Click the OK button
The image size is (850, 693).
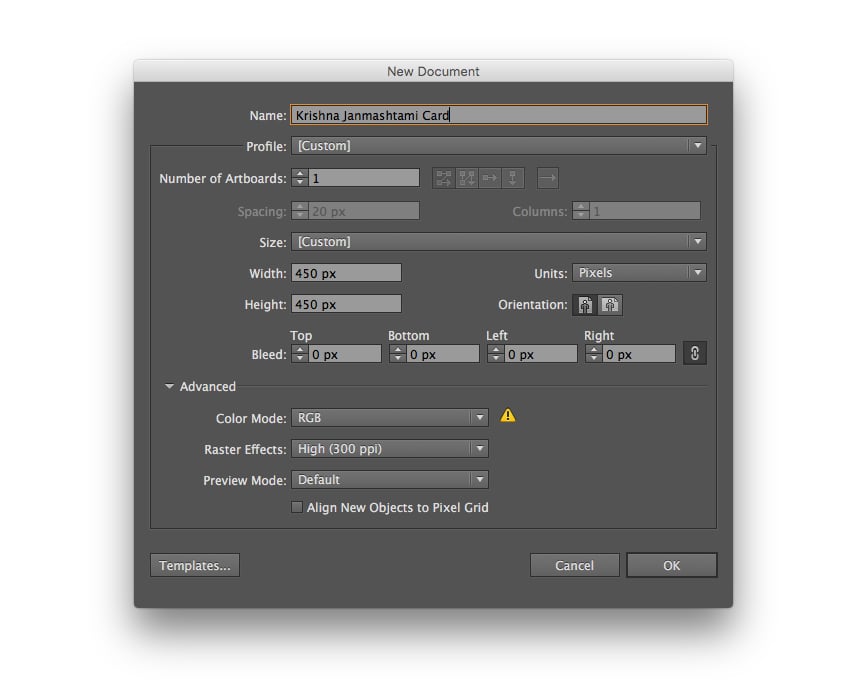pyautogui.click(x=671, y=565)
